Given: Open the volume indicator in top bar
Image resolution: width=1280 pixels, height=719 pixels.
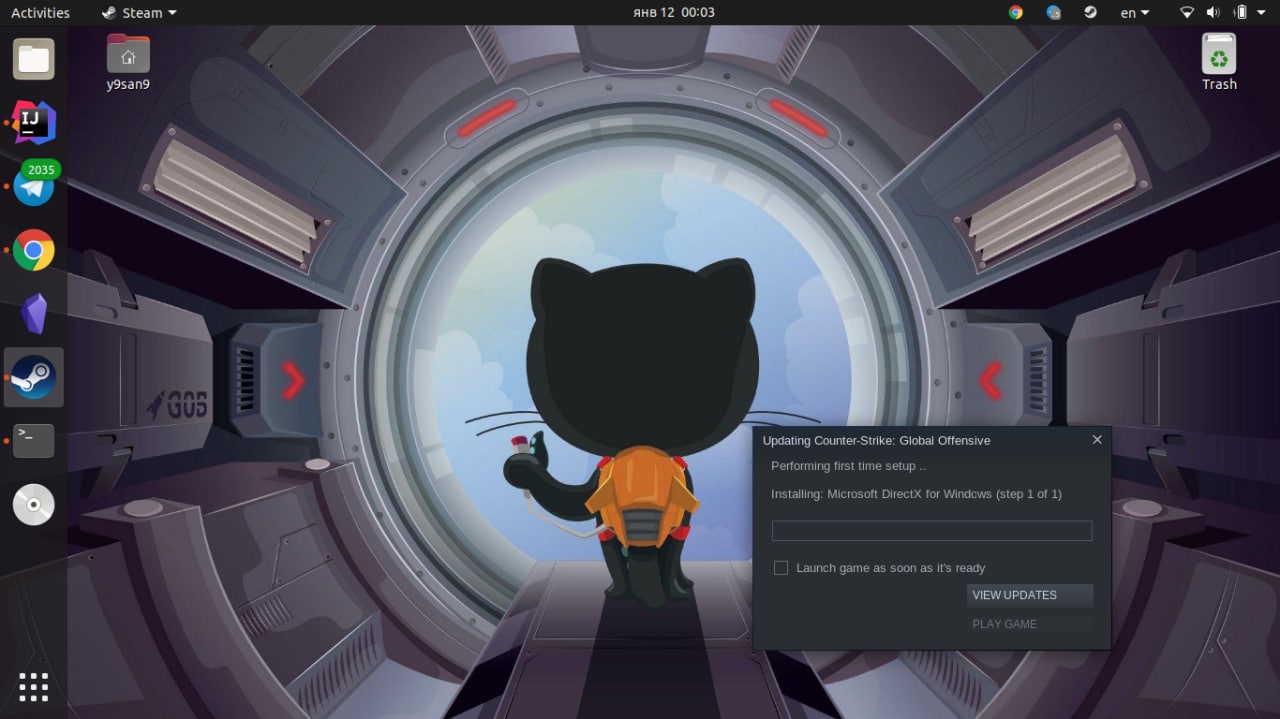Looking at the screenshot, I should (x=1213, y=13).
